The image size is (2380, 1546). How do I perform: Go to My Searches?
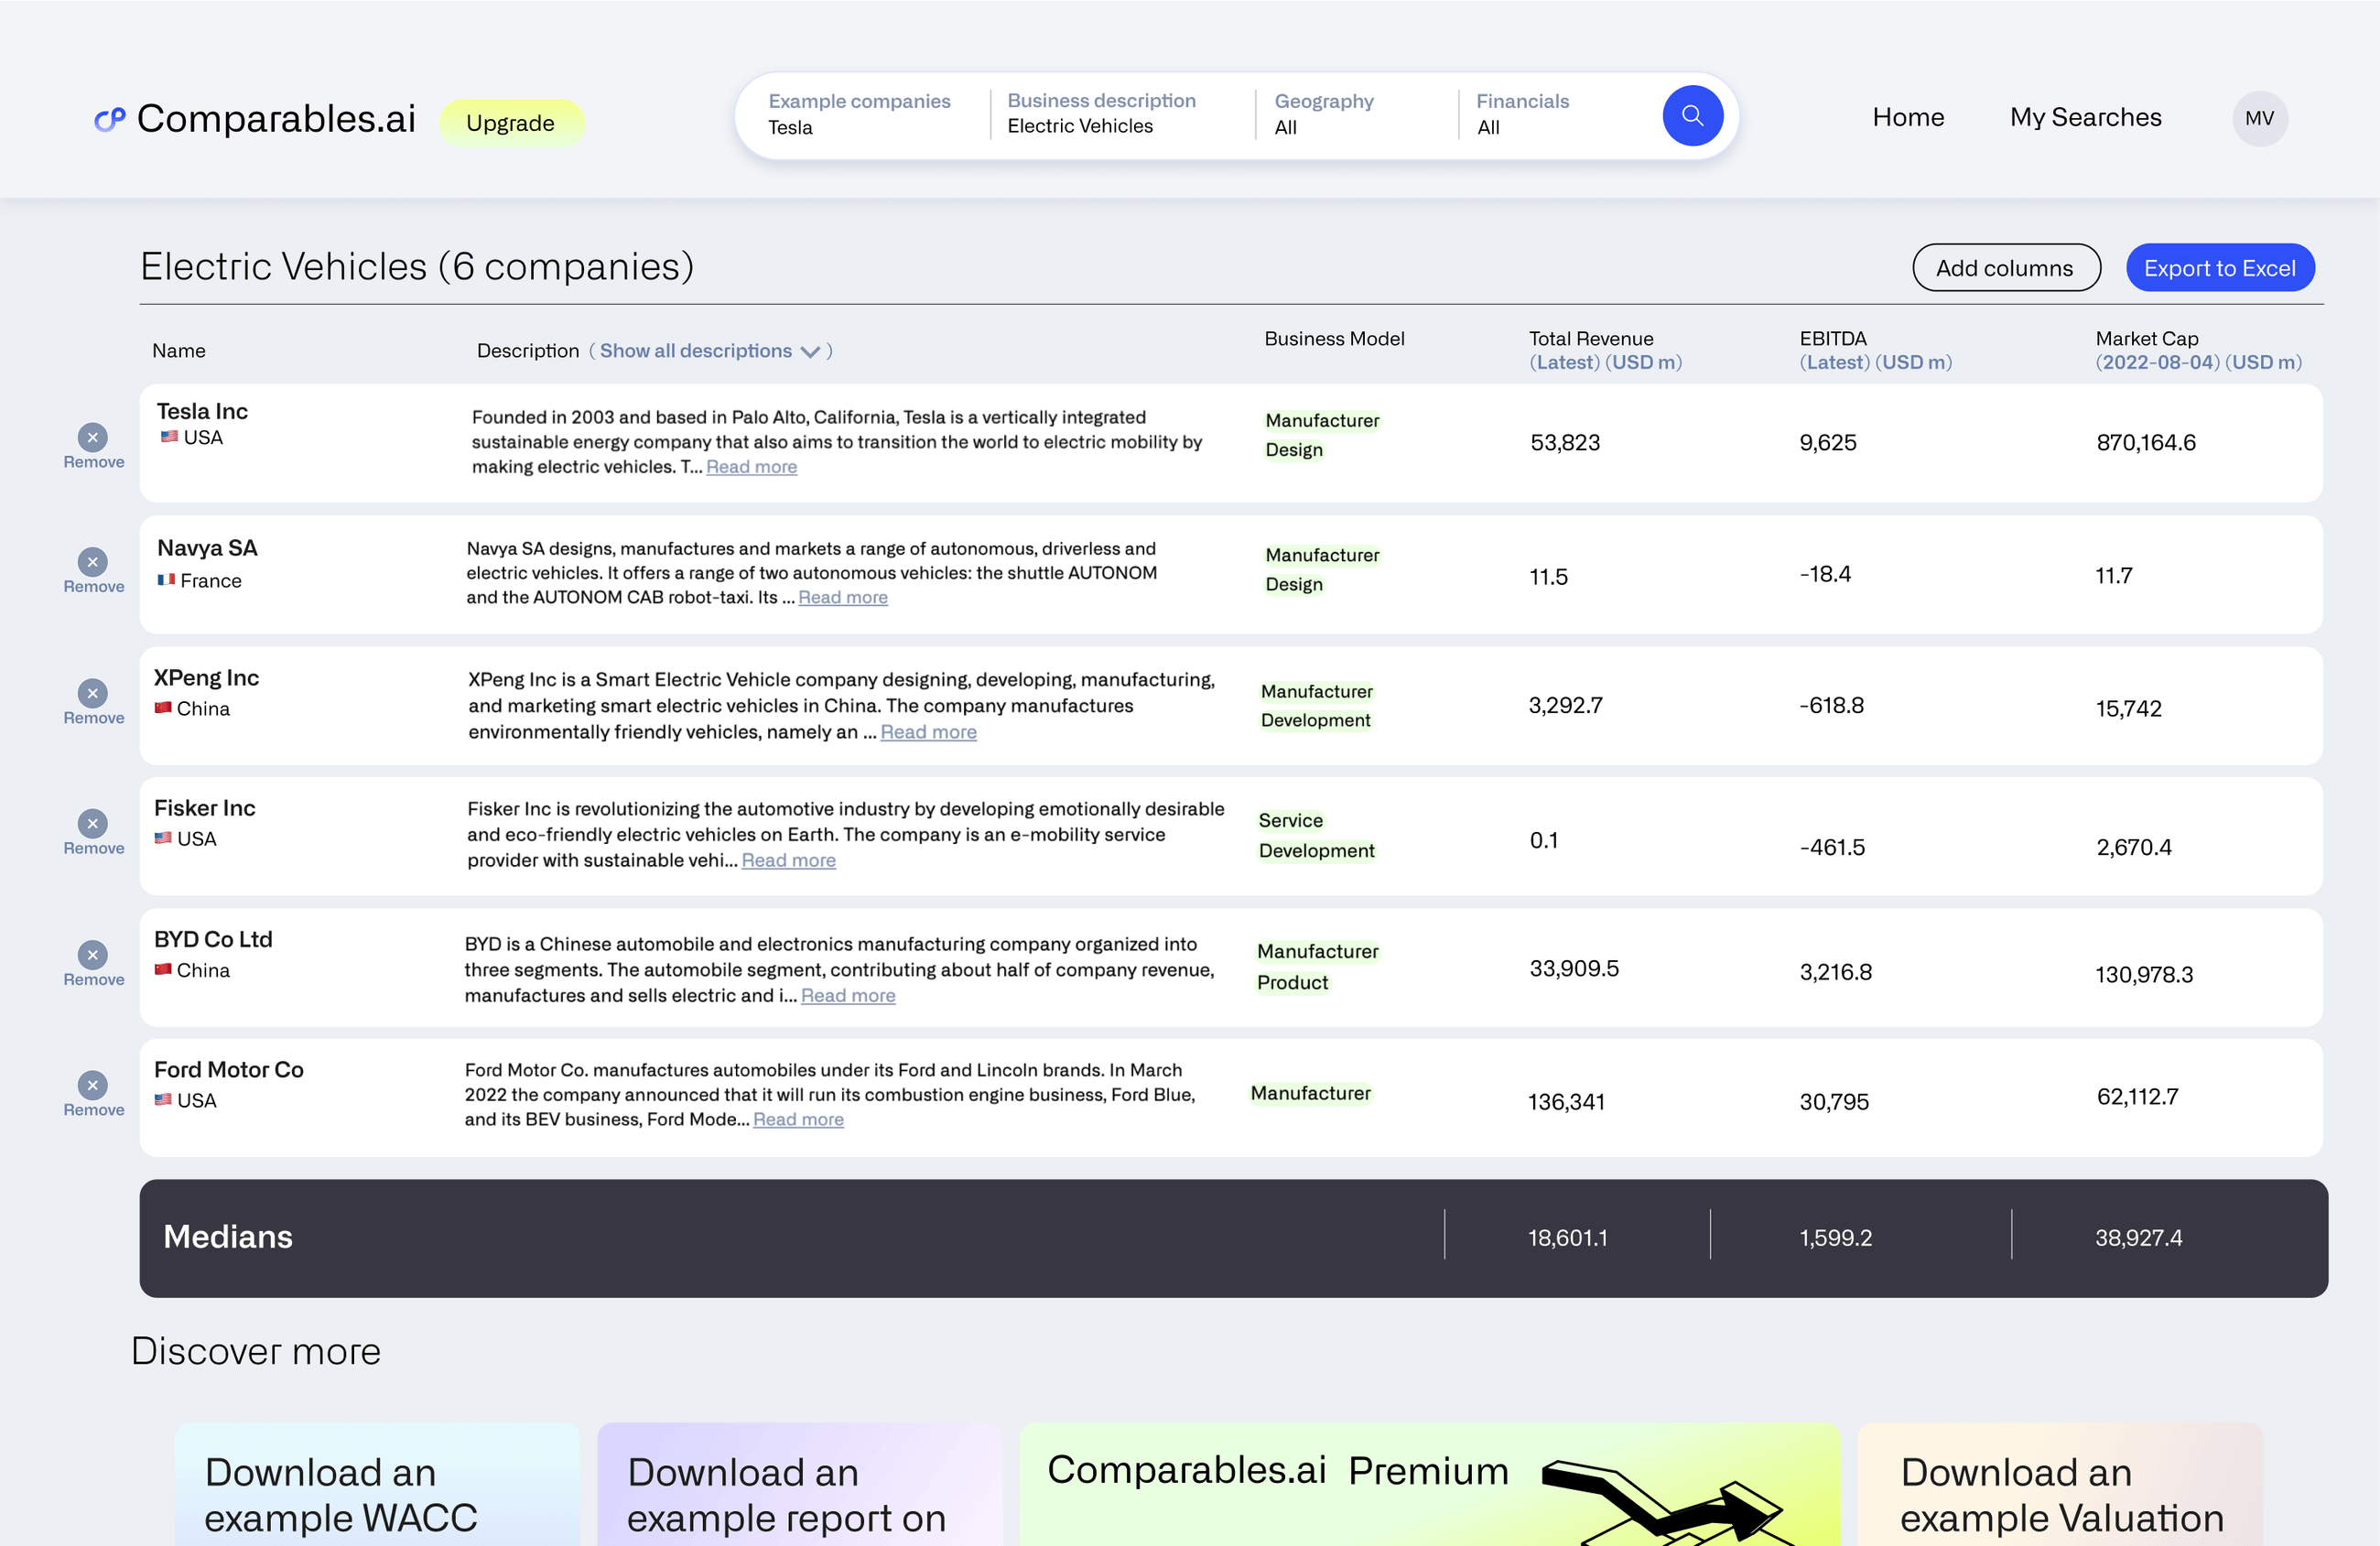(x=2084, y=117)
